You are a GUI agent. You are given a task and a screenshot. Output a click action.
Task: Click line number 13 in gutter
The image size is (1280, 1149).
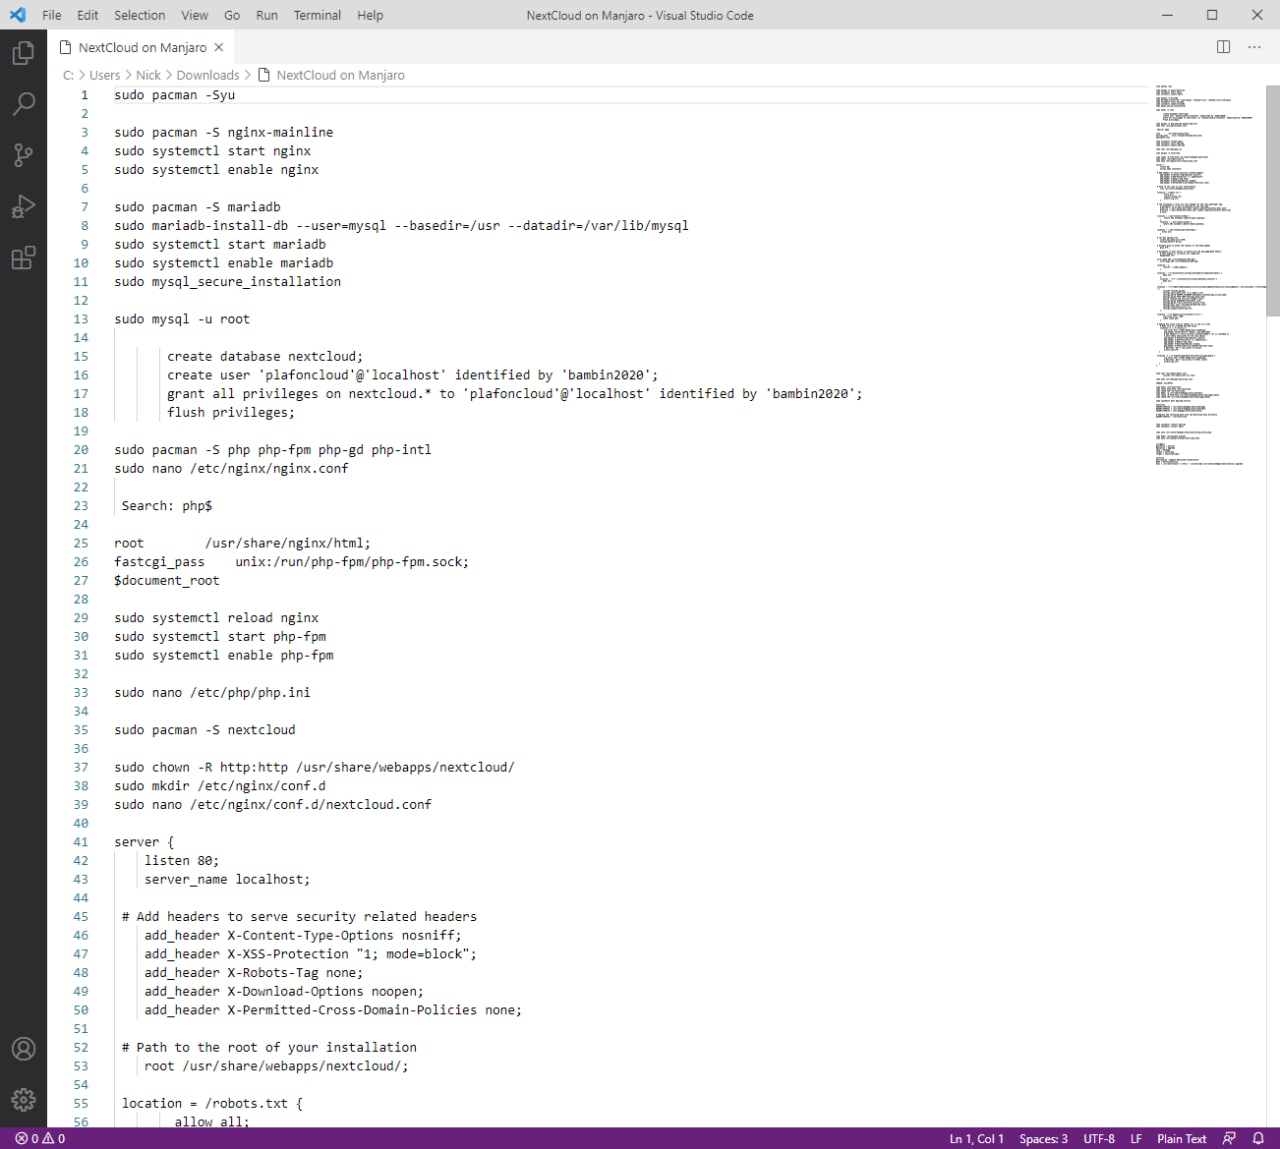click(80, 319)
